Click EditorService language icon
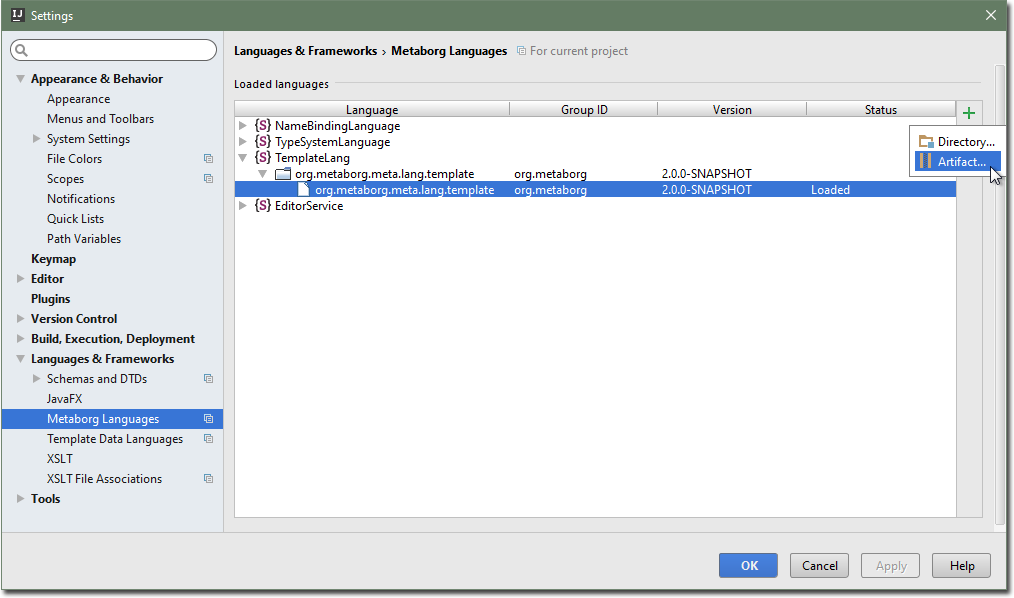Viewport: 1014px width, 598px height. (x=263, y=206)
